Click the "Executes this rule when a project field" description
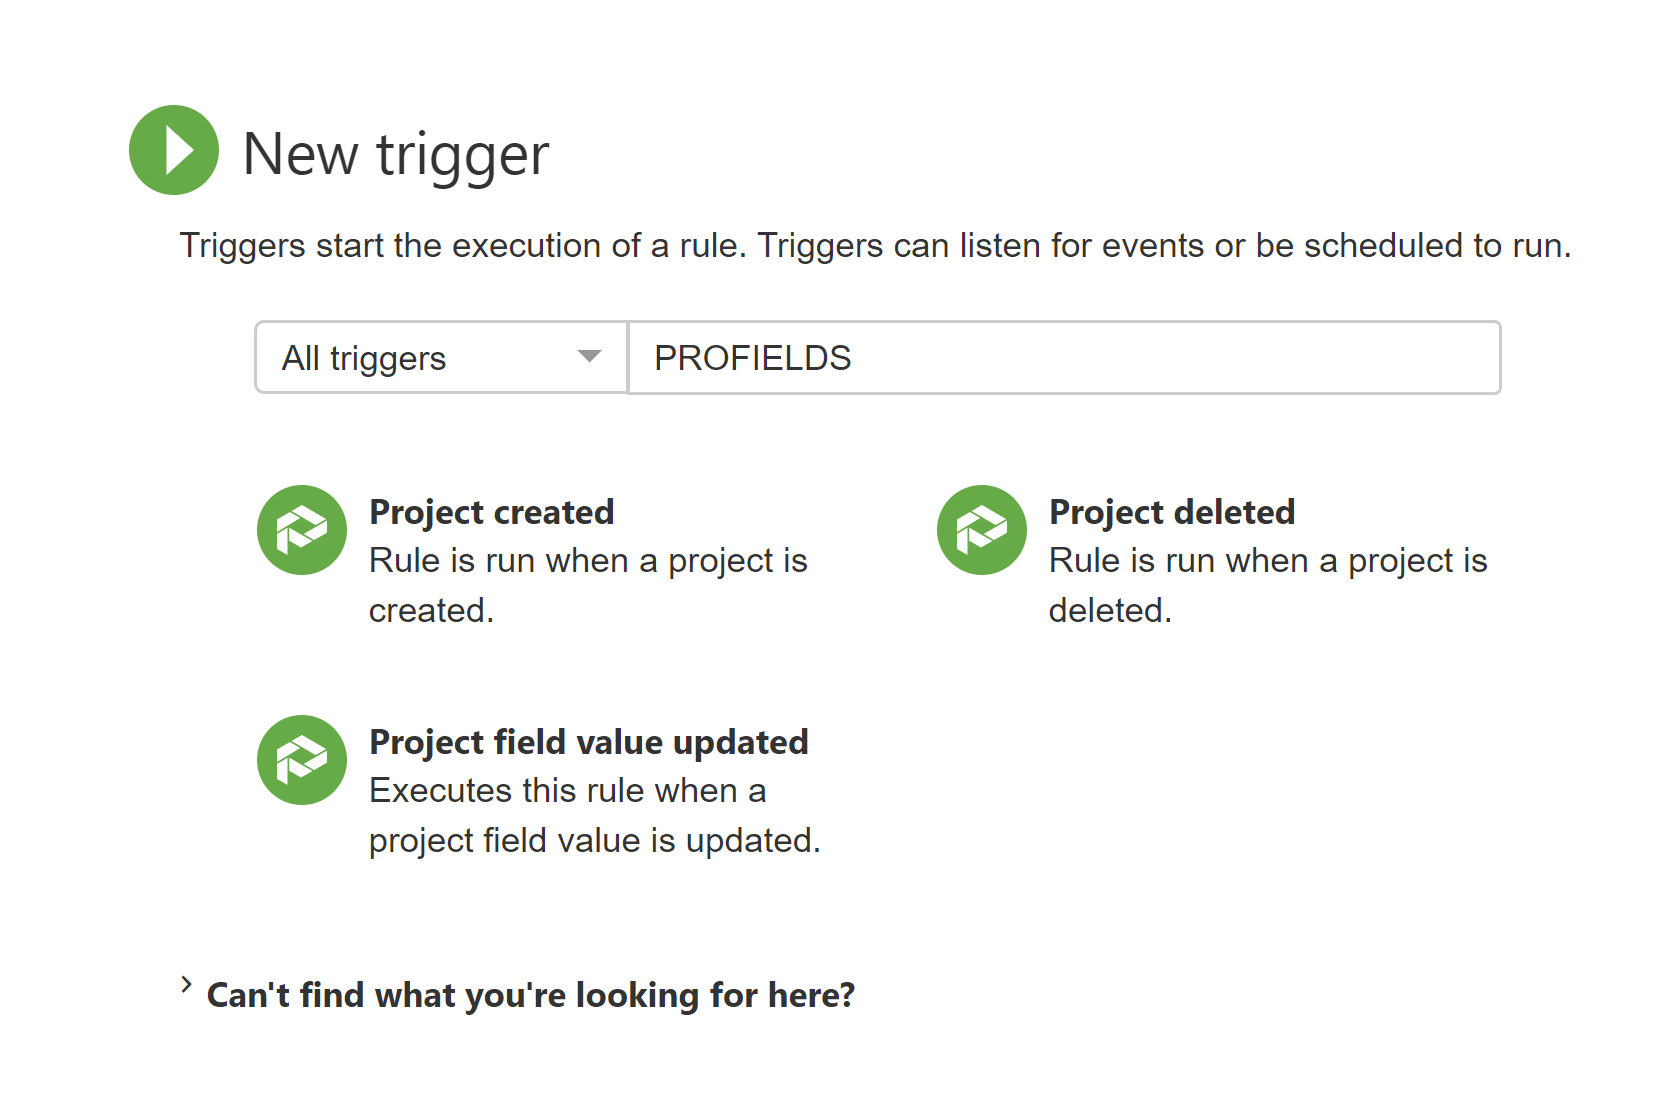 tap(595, 815)
